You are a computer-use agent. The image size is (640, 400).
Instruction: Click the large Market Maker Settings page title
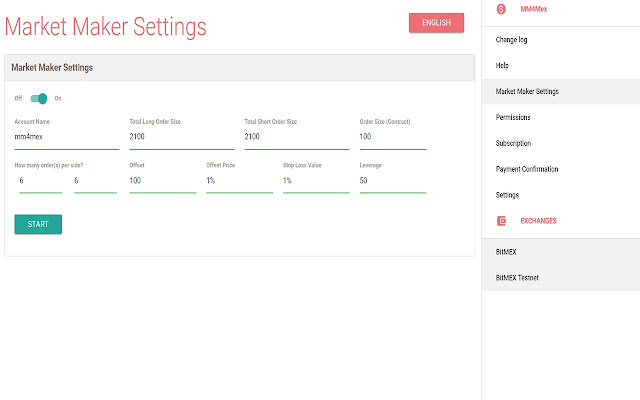106,27
